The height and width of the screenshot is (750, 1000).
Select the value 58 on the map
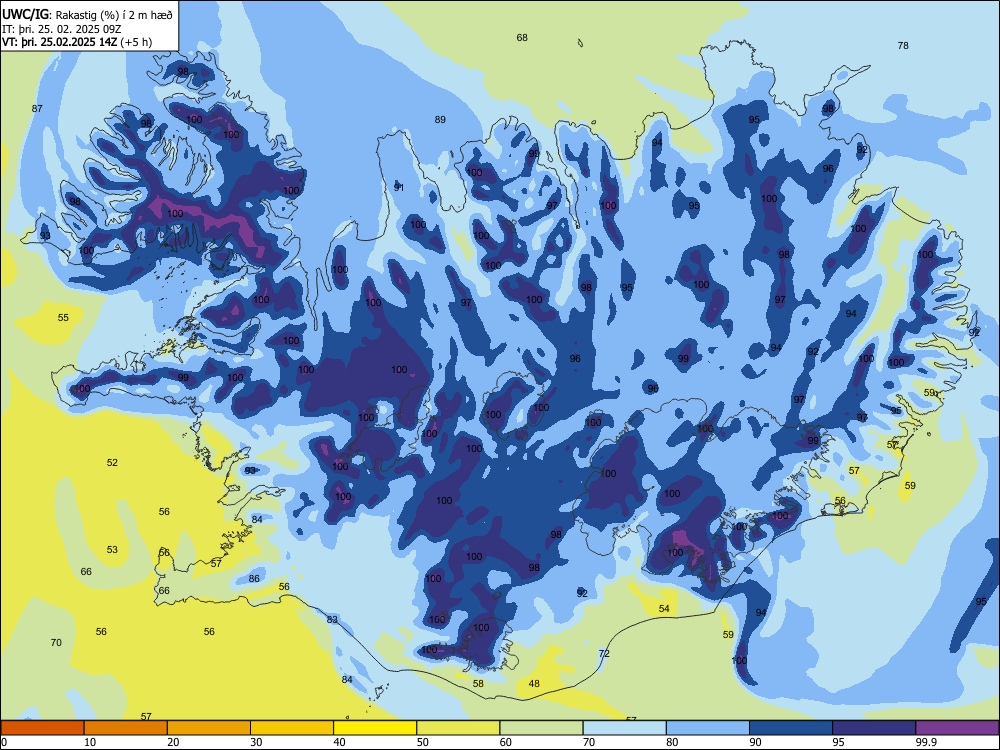[478, 684]
